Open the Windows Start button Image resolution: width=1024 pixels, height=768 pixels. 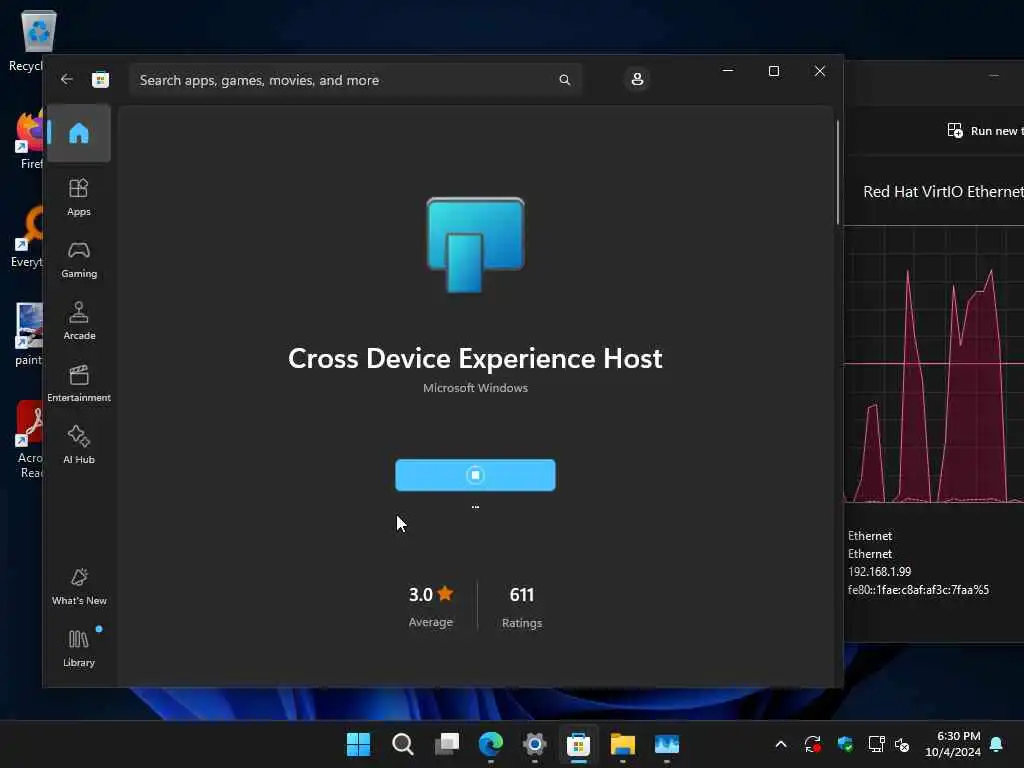click(359, 744)
